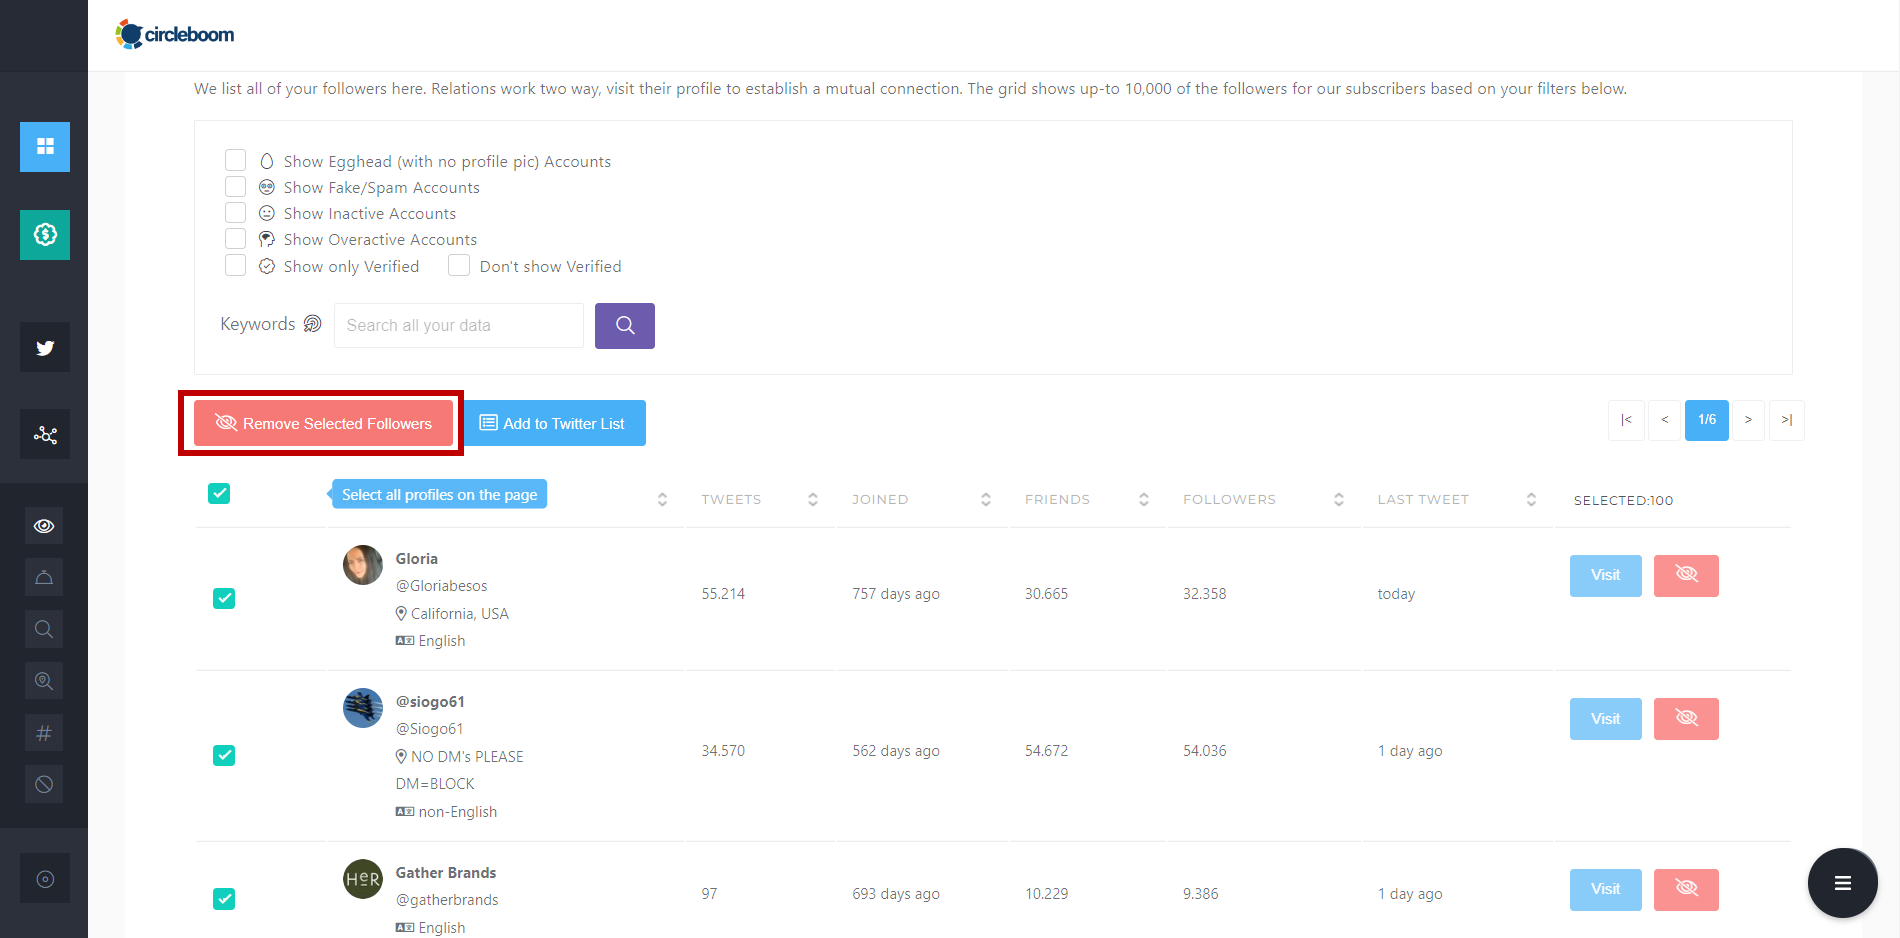Viewport: 1900px width, 938px height.
Task: Sort by the JOINED column arrows
Action: coord(985,499)
